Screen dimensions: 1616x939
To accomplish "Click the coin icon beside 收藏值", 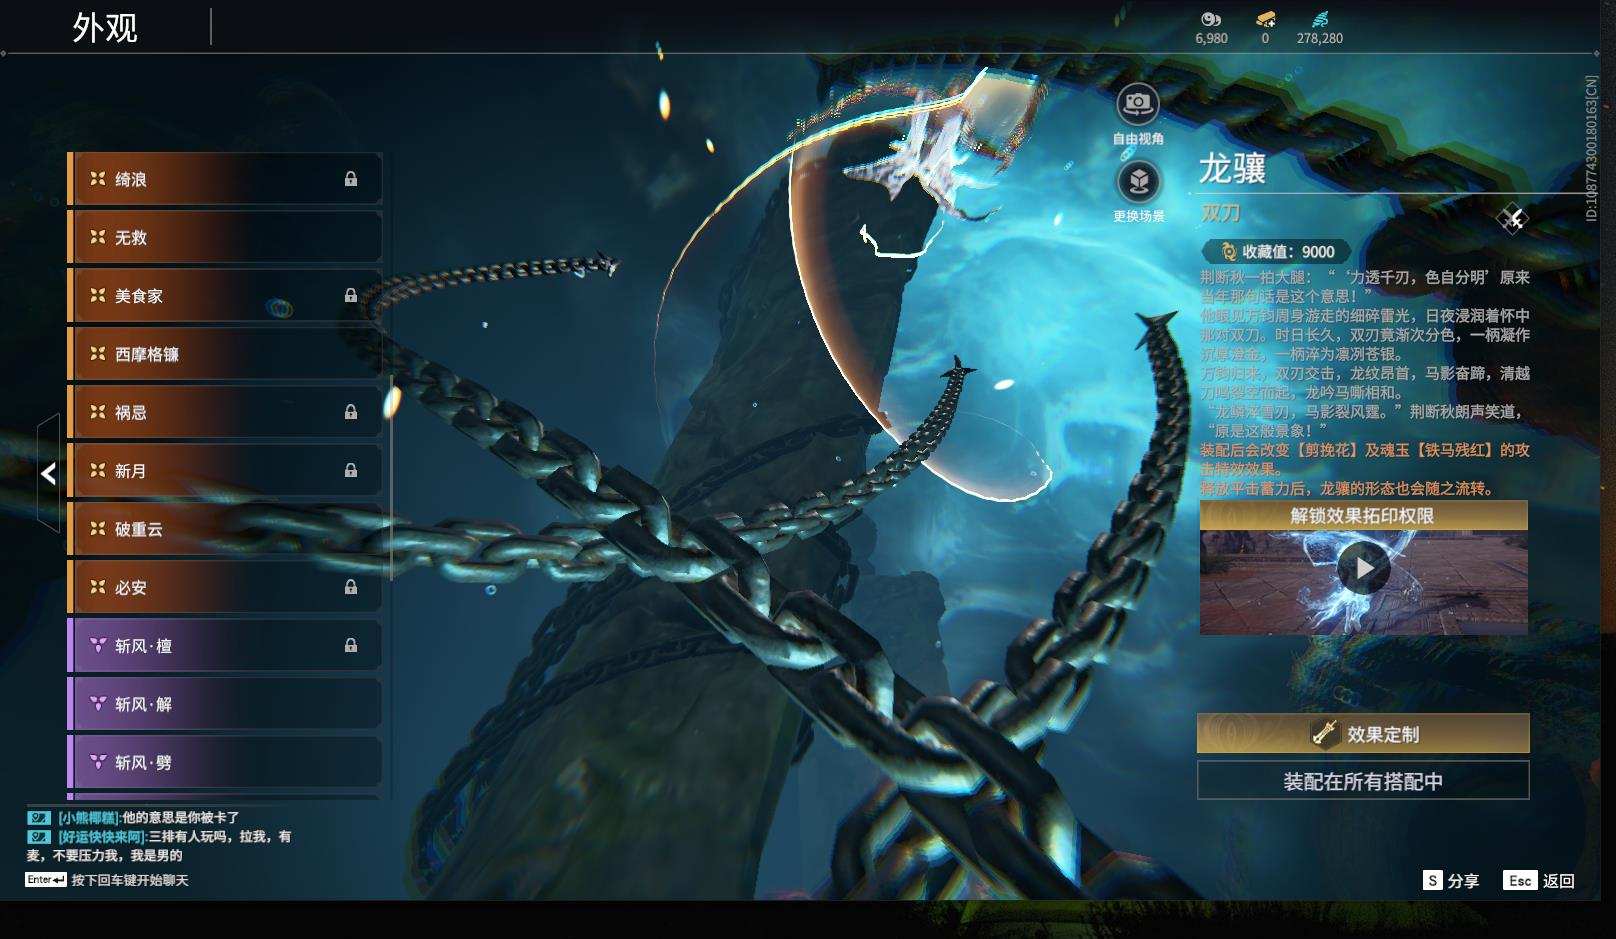I will pyautogui.click(x=1228, y=252).
